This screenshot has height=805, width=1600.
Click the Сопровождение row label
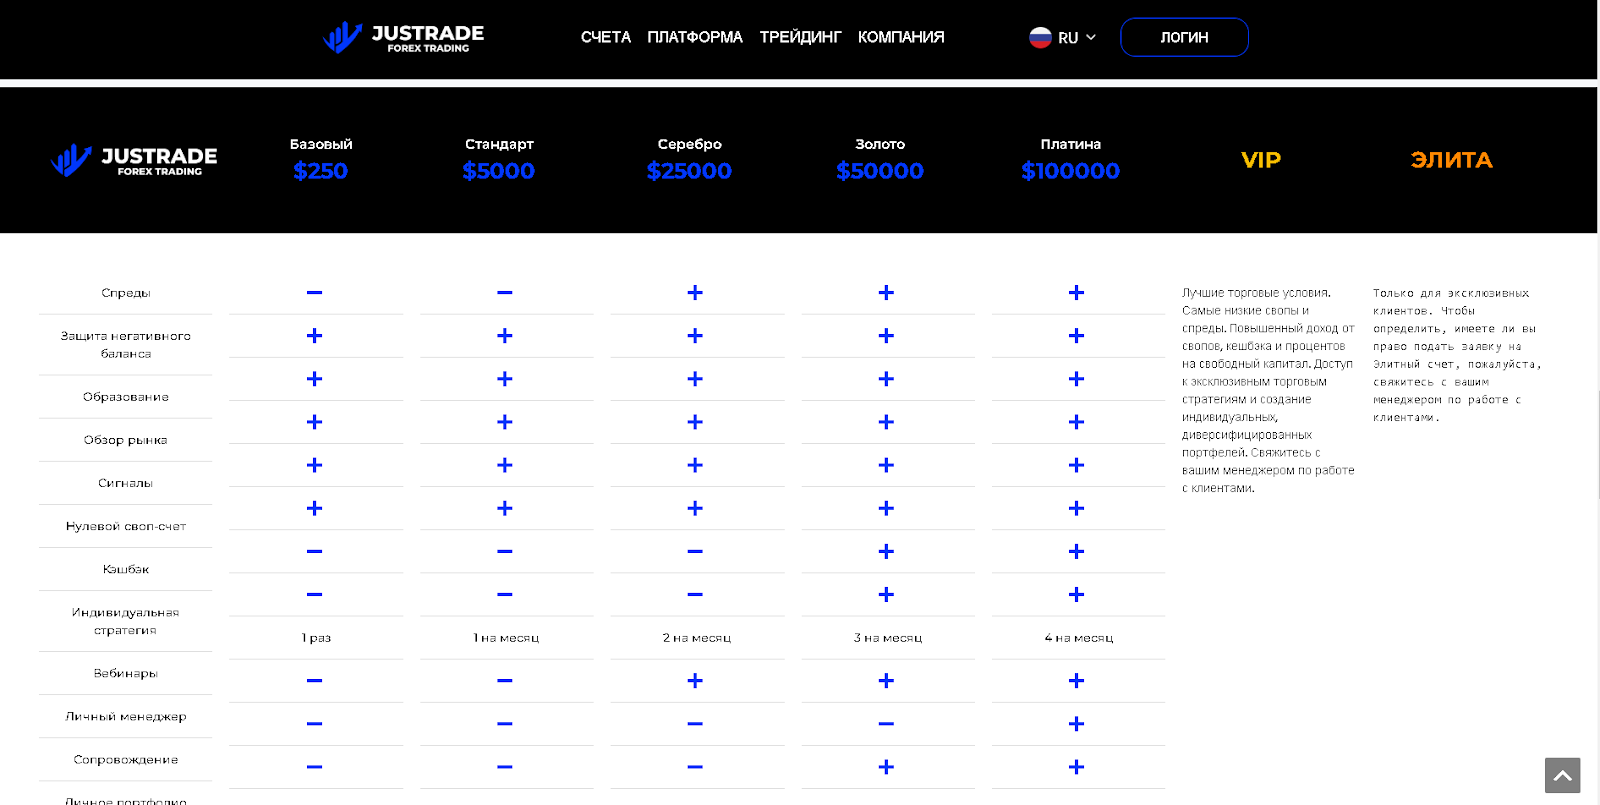pos(126,759)
